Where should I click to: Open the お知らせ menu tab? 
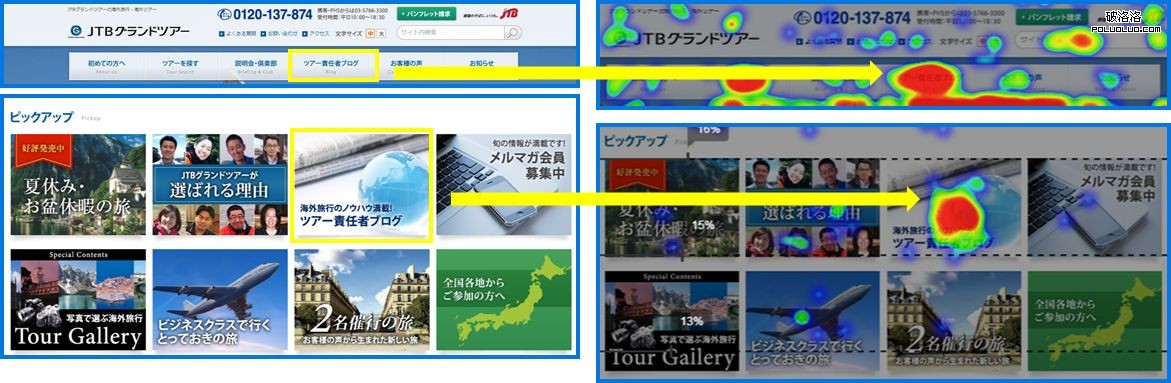click(481, 66)
